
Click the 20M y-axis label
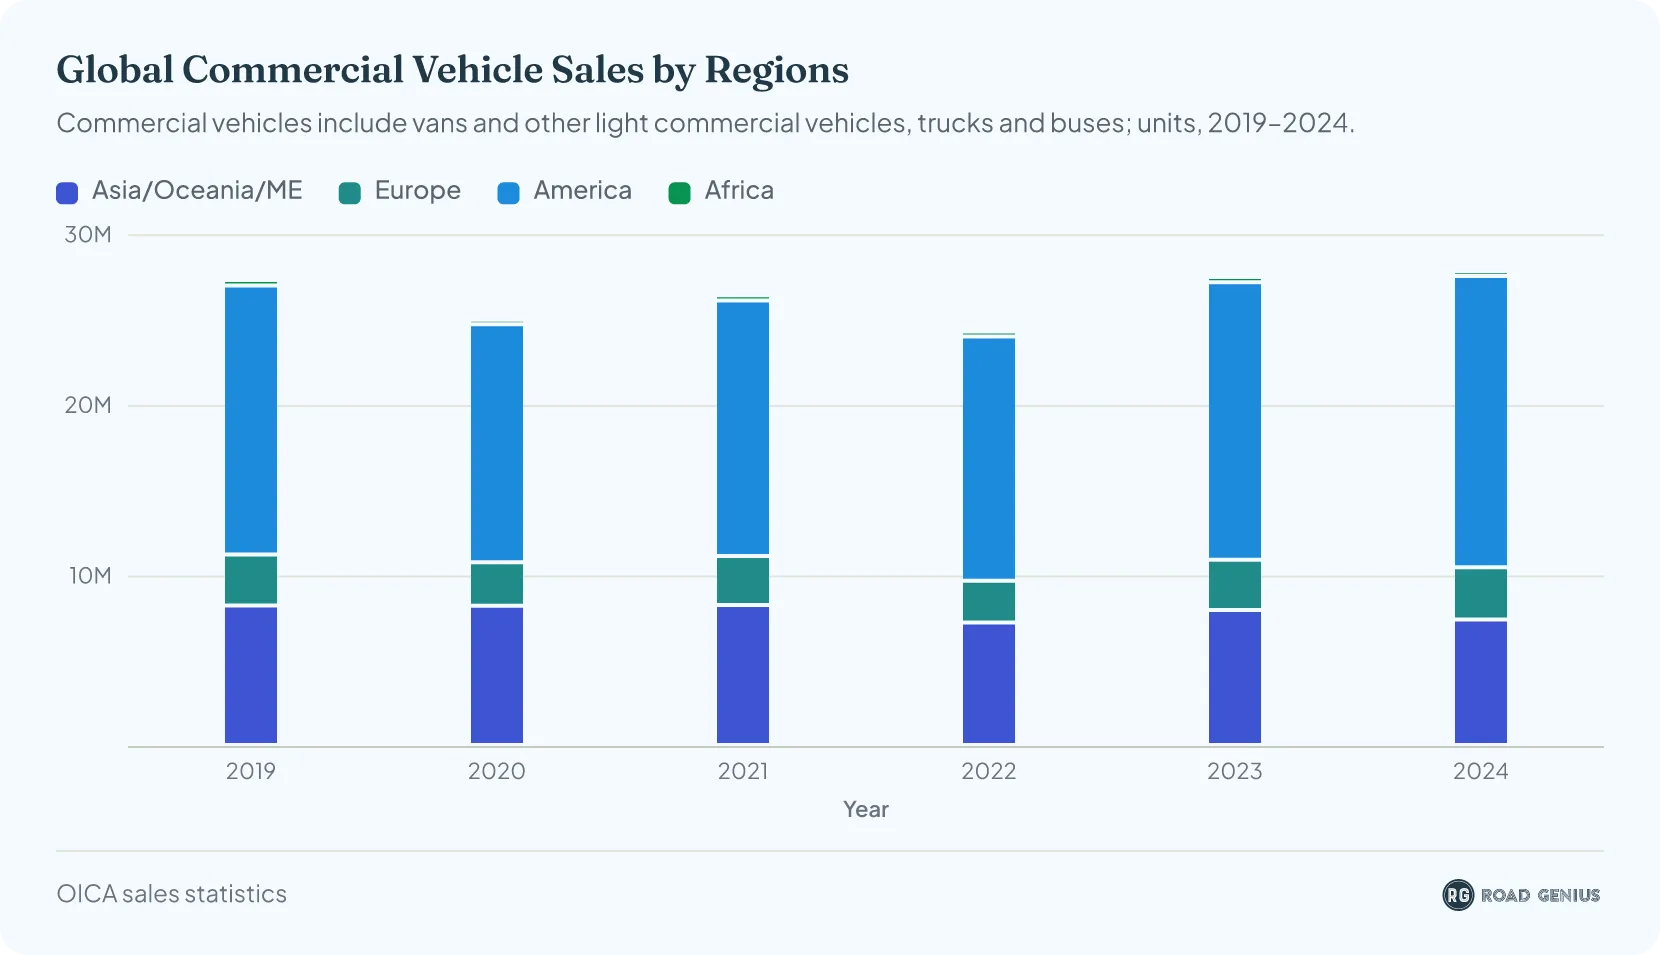pyautogui.click(x=88, y=405)
